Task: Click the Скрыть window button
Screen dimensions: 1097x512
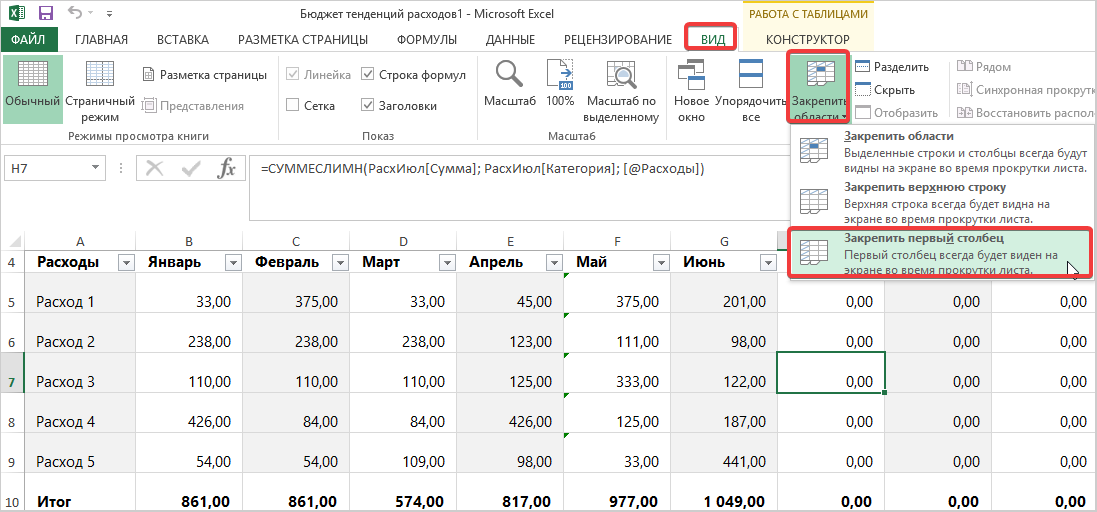Action: 885,90
